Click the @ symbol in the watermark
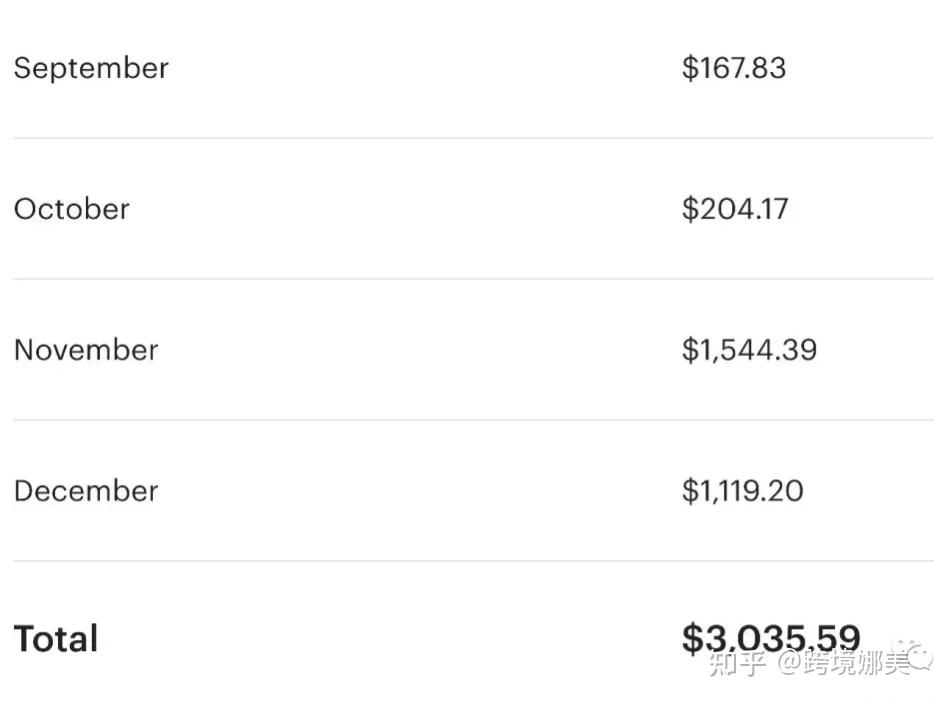The width and height of the screenshot is (934, 701). pos(790,662)
